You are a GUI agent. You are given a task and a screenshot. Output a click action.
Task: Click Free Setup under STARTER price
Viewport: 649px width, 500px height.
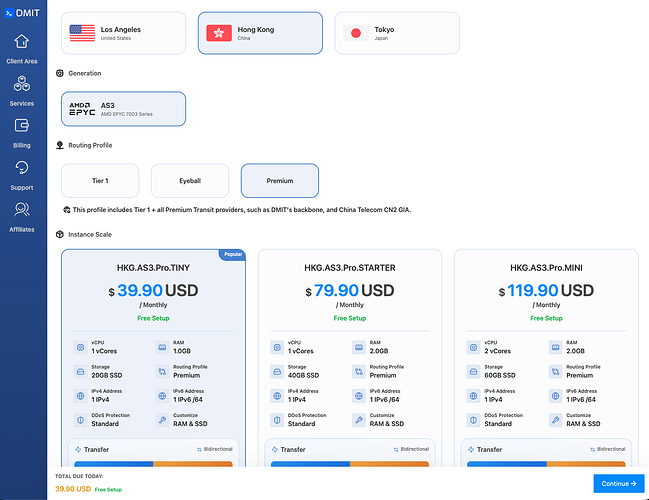click(x=350, y=318)
